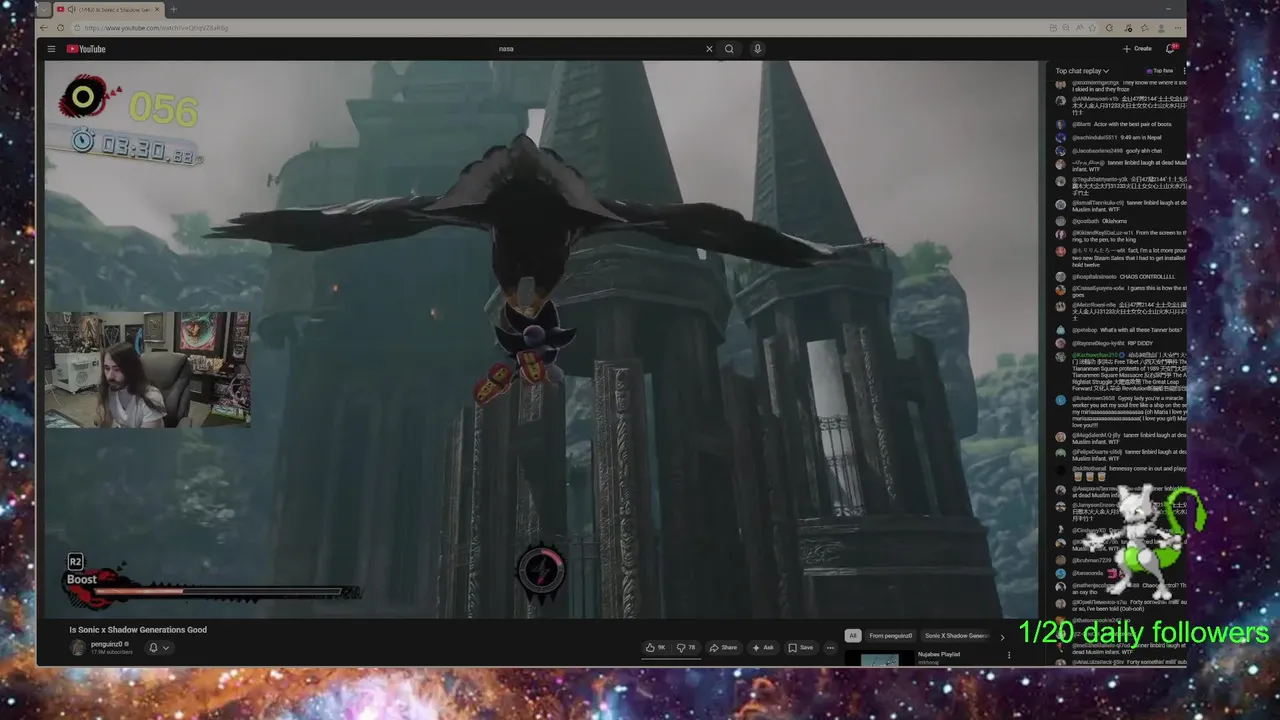Go back with the browser back arrow

point(44,28)
